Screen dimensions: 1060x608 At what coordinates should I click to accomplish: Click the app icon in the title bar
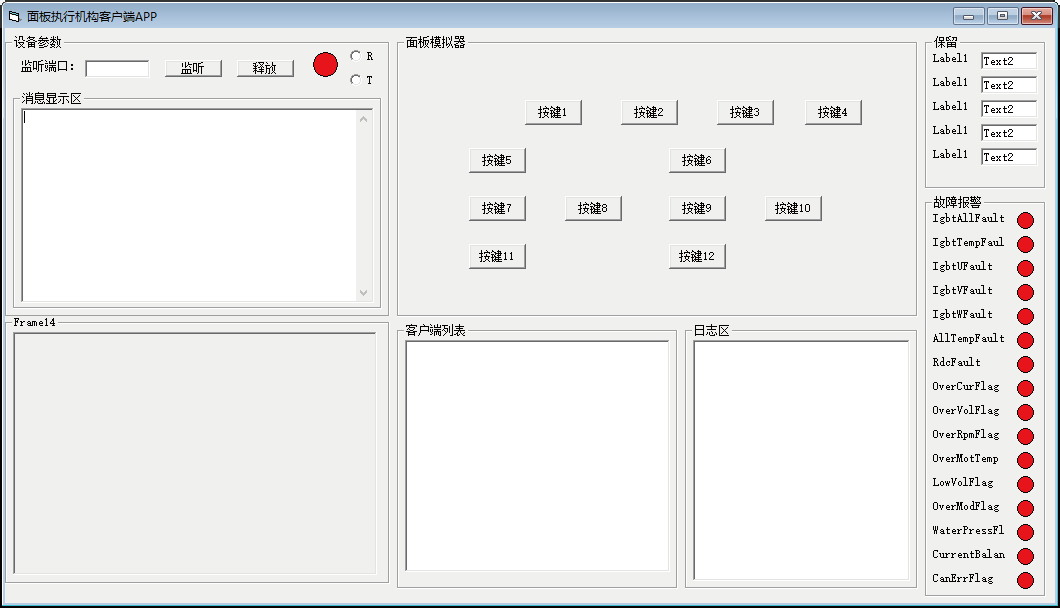click(14, 17)
